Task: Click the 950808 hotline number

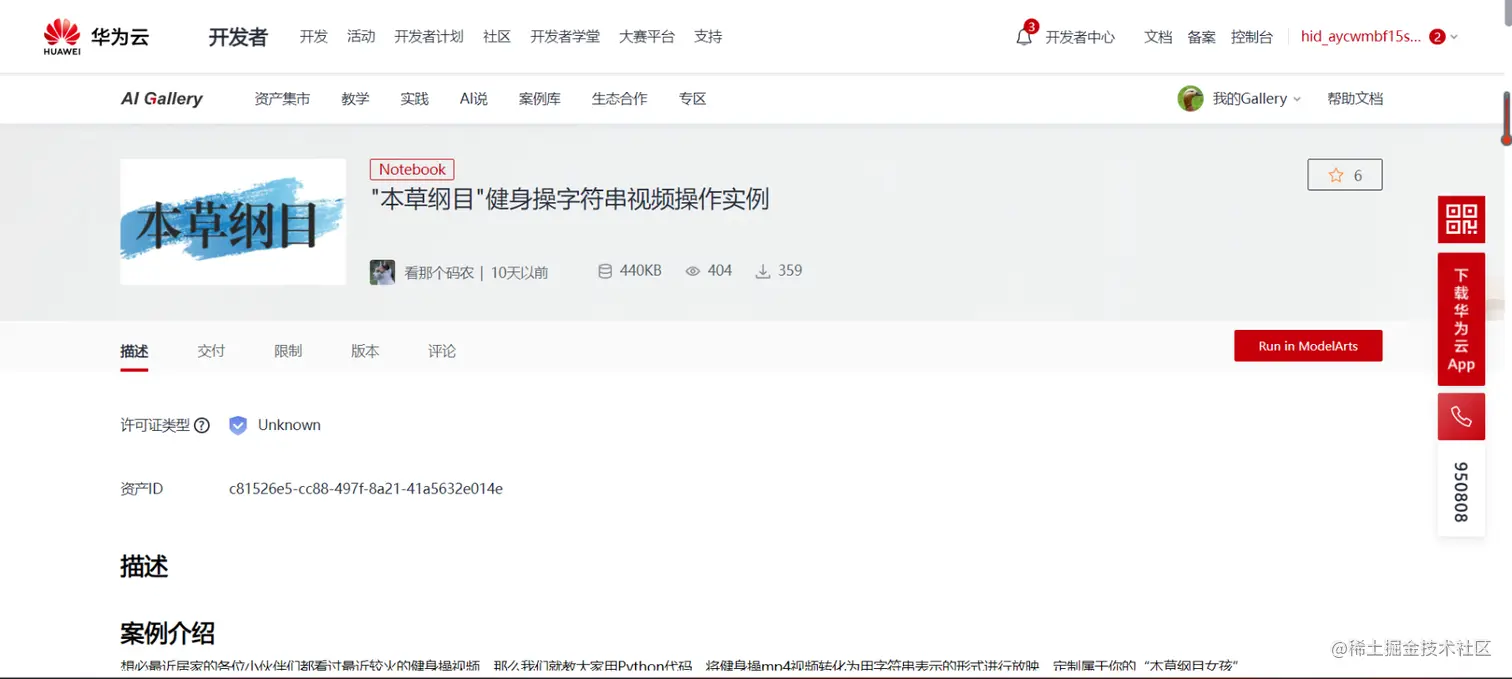Action: [1461, 492]
